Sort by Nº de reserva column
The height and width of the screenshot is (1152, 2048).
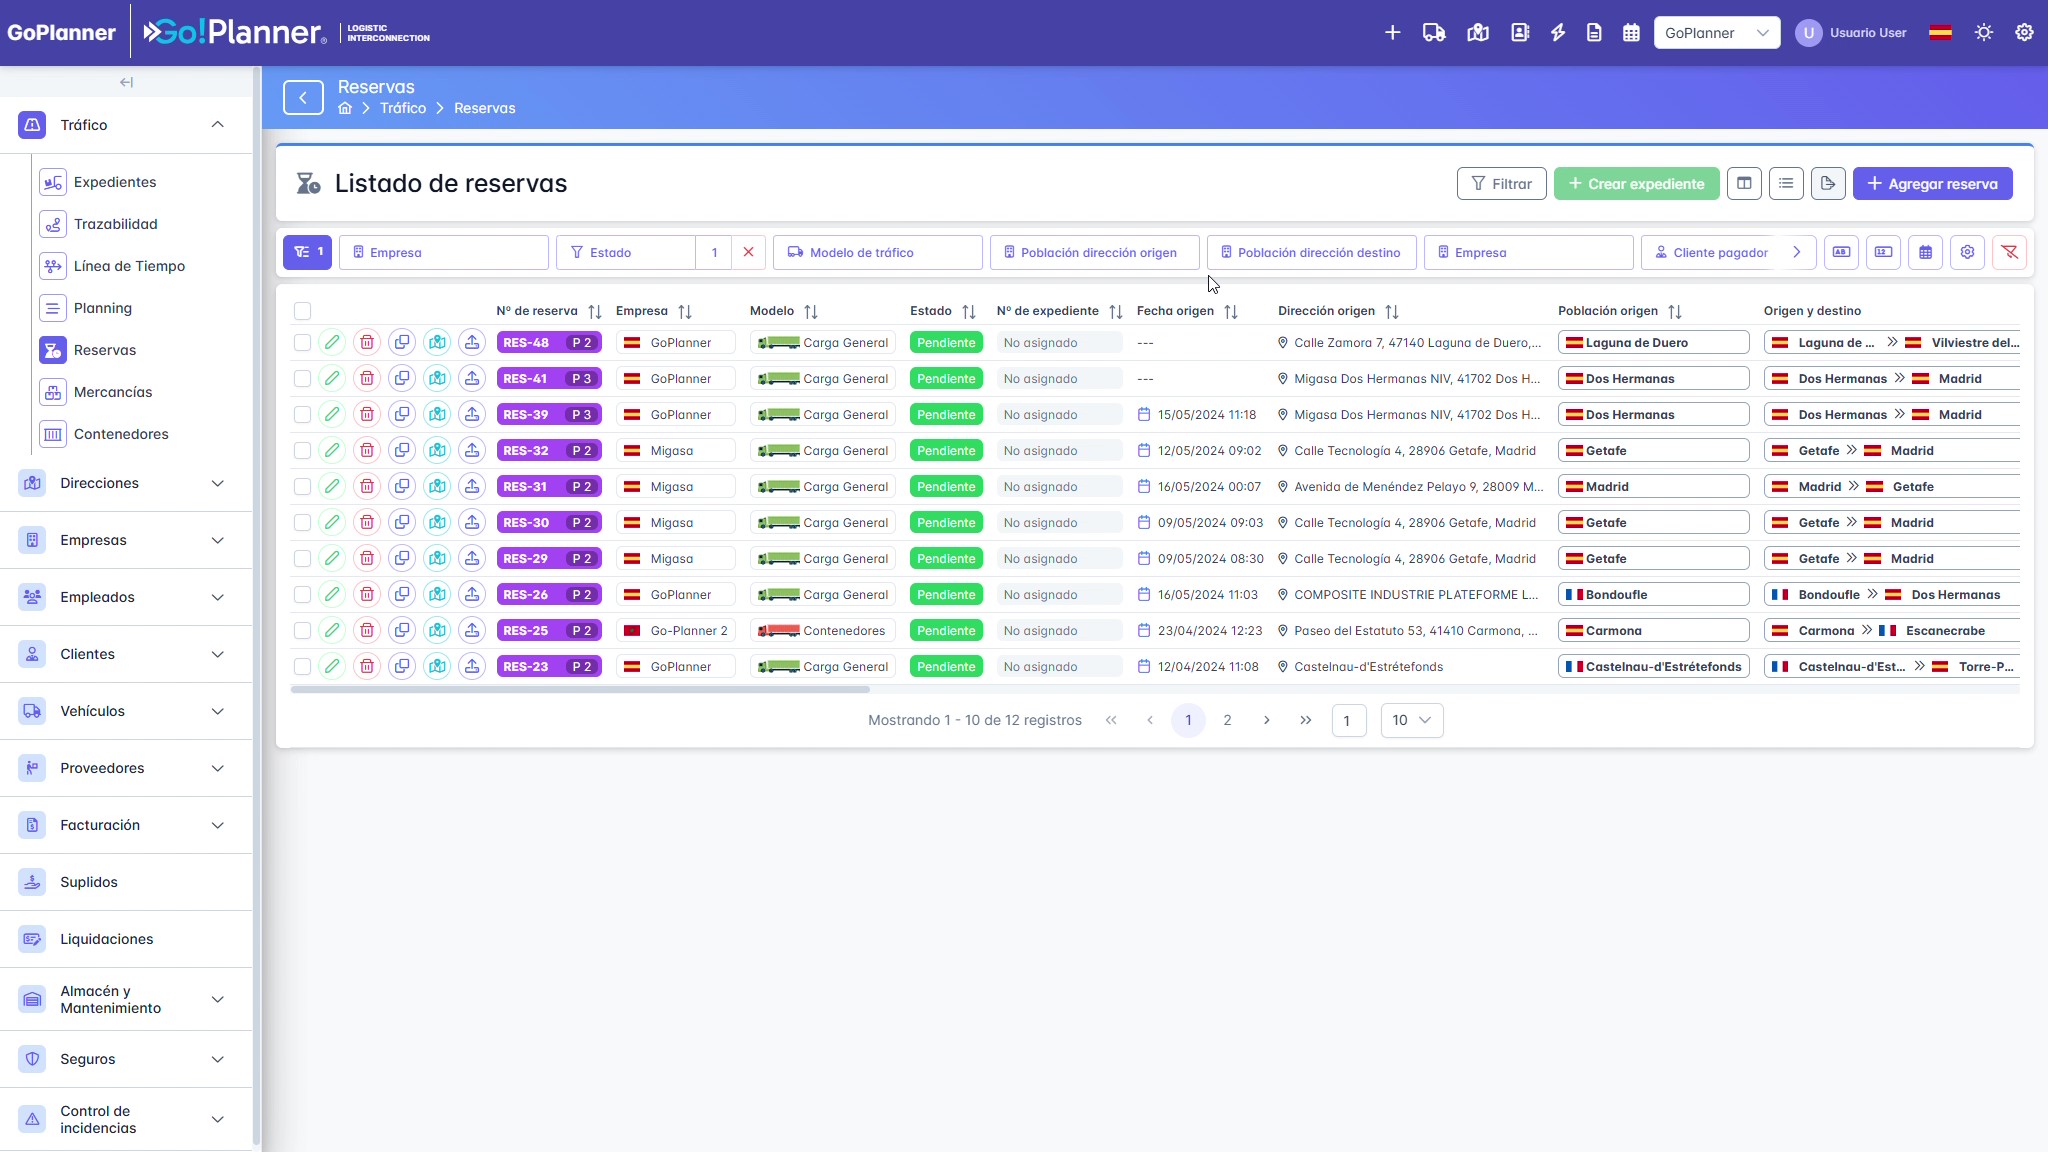click(594, 312)
